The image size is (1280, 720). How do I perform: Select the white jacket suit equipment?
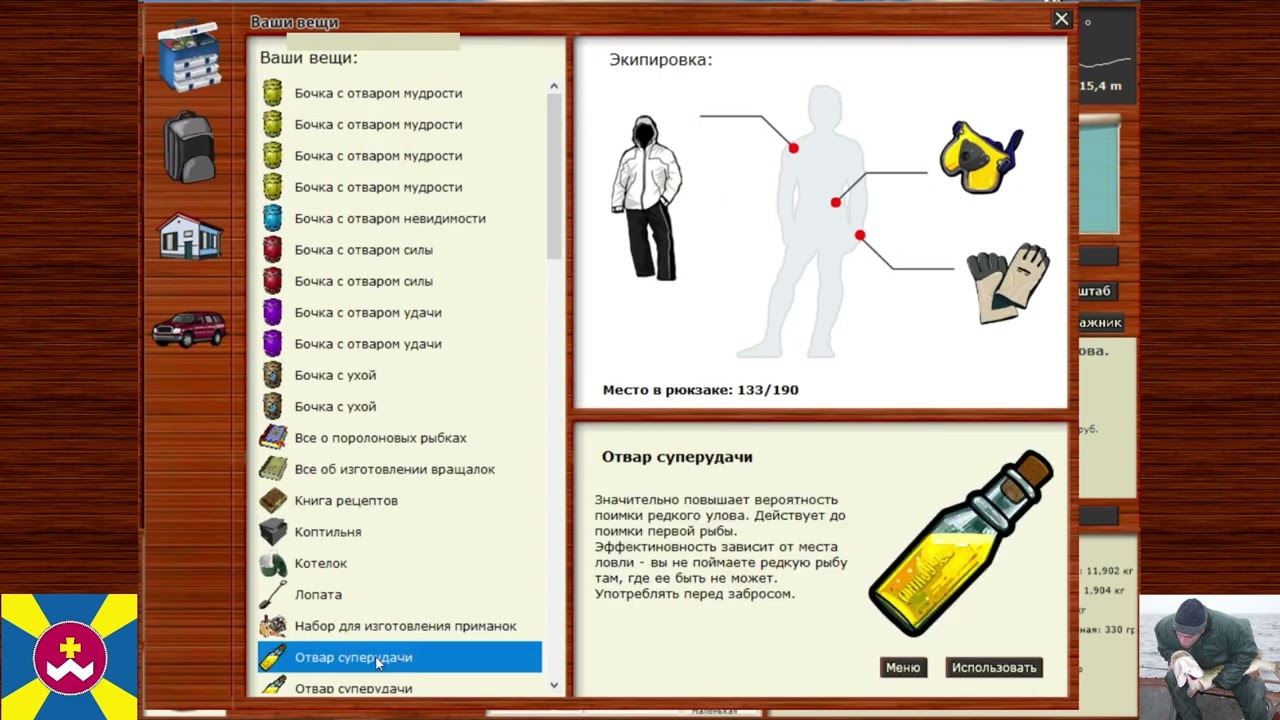647,198
